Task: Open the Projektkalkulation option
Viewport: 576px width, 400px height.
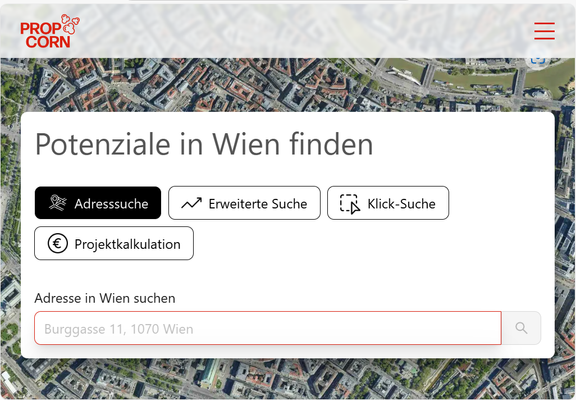Action: tap(114, 243)
